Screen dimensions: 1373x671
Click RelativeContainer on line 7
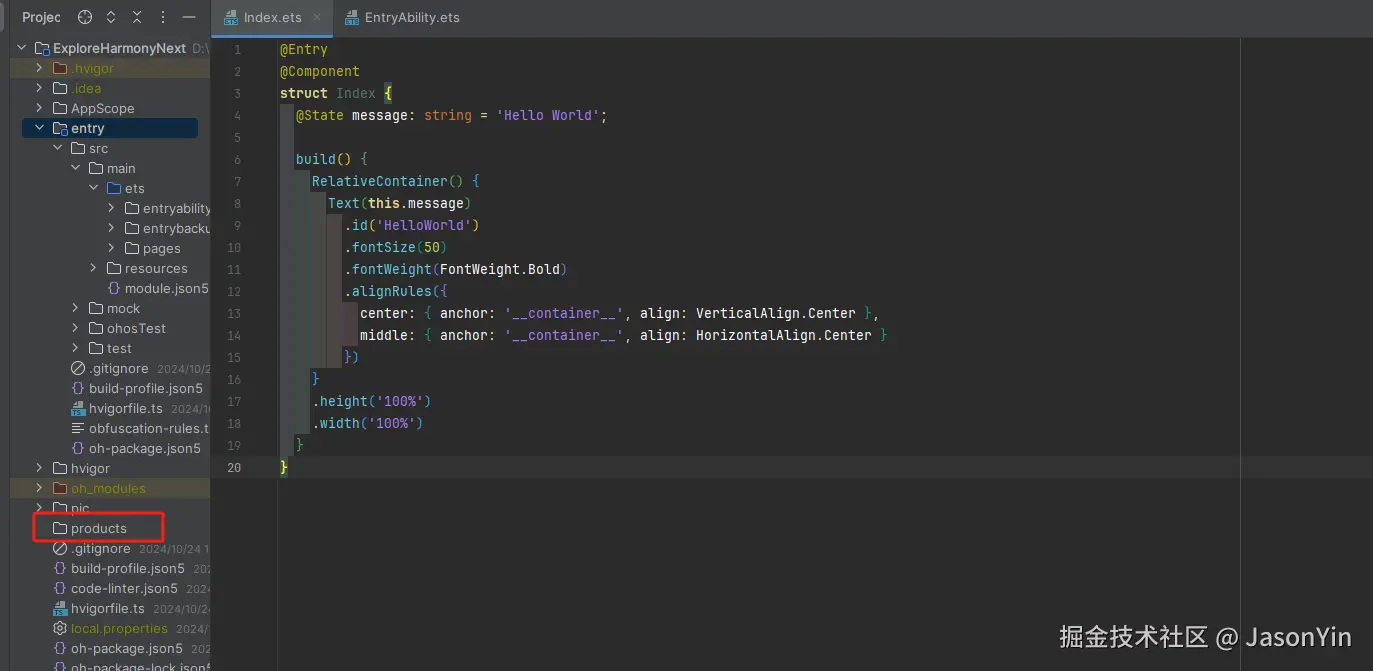click(380, 181)
